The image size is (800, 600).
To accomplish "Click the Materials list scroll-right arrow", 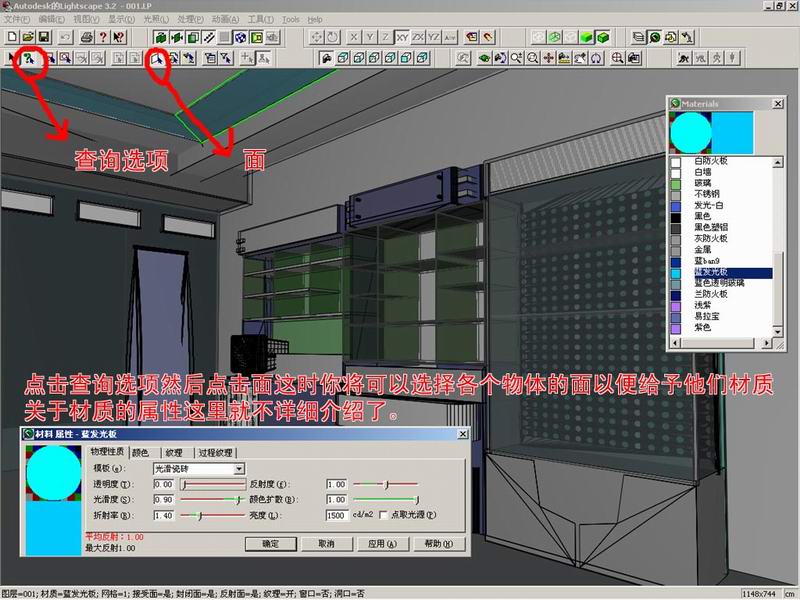I will point(767,343).
